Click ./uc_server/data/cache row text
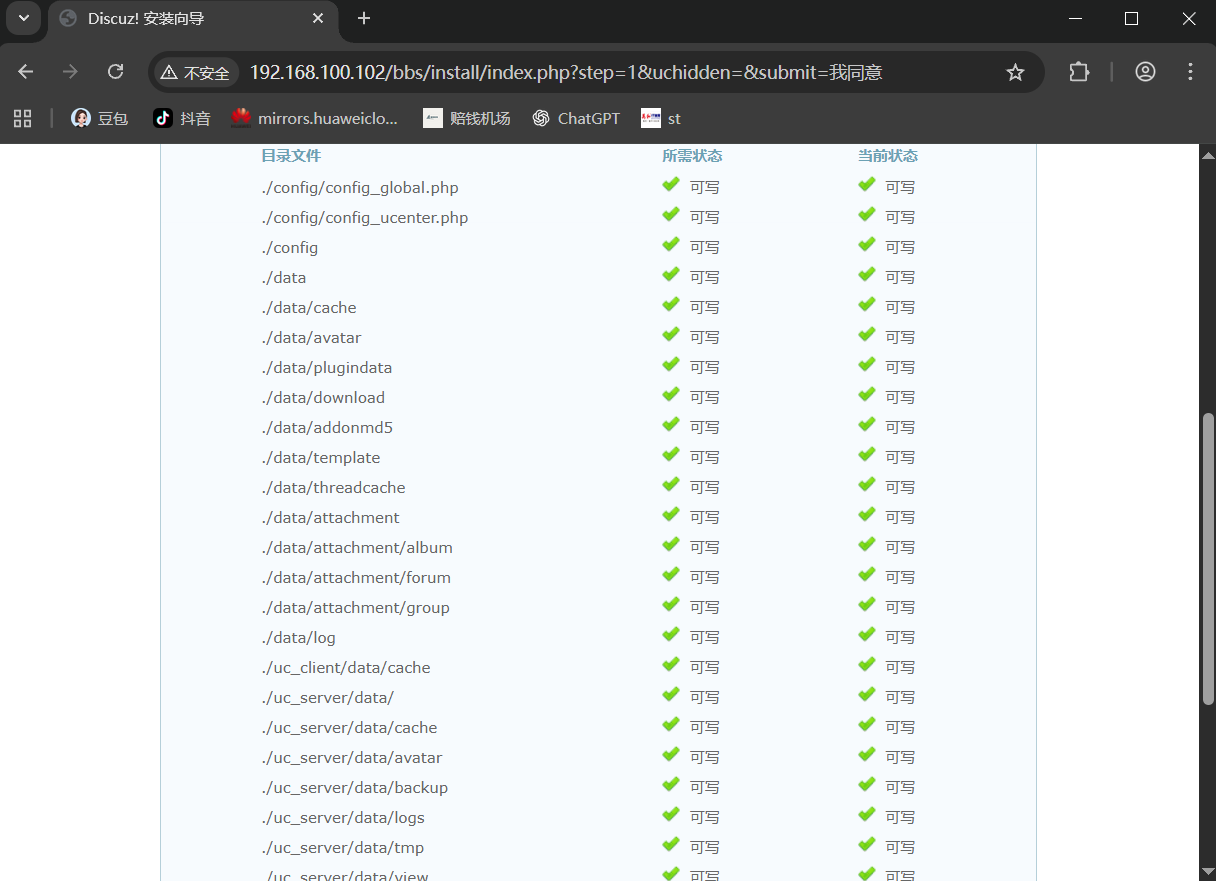Viewport: 1216px width, 881px height. (x=349, y=727)
